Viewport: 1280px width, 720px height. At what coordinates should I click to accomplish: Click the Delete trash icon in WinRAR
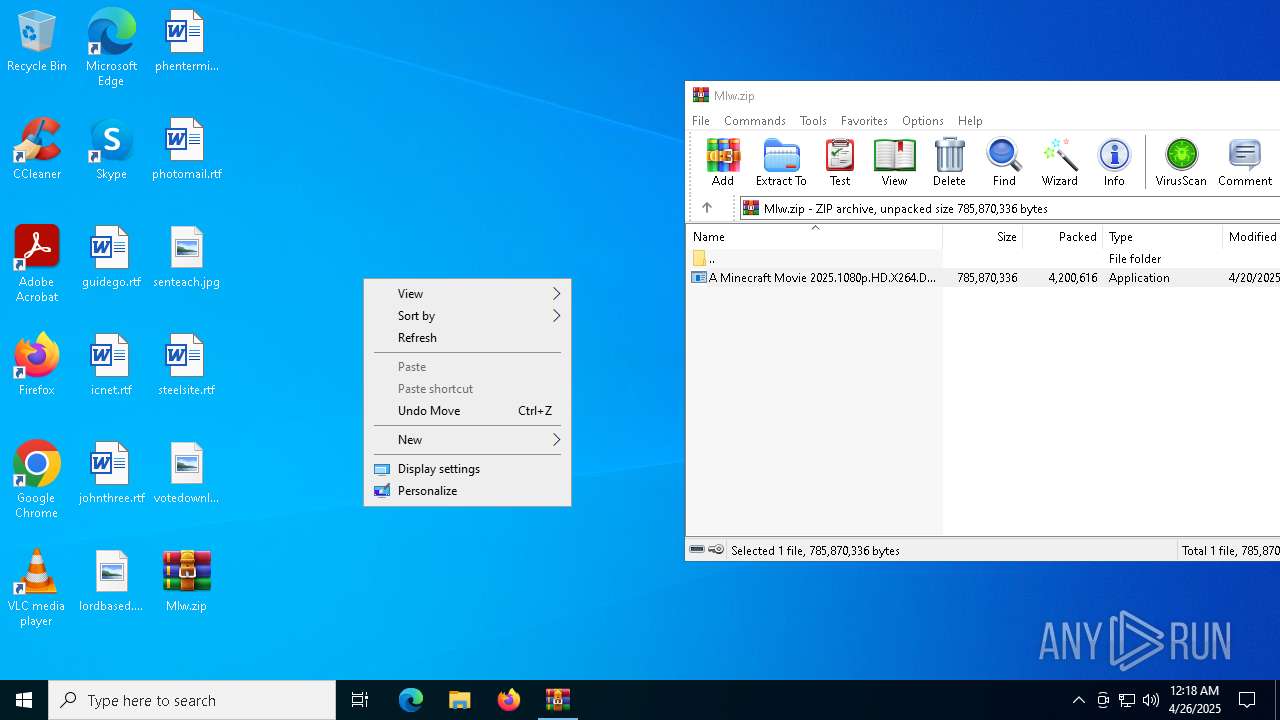pos(949,162)
